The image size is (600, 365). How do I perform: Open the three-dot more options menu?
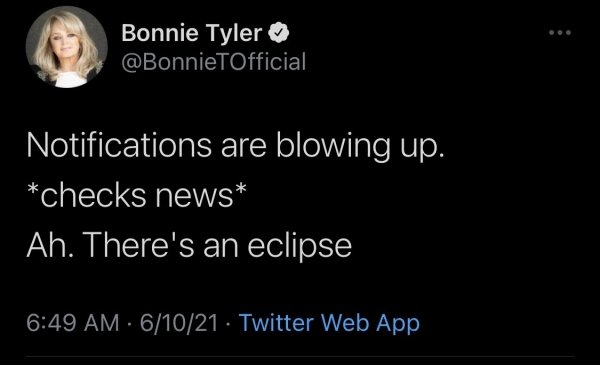click(560, 33)
